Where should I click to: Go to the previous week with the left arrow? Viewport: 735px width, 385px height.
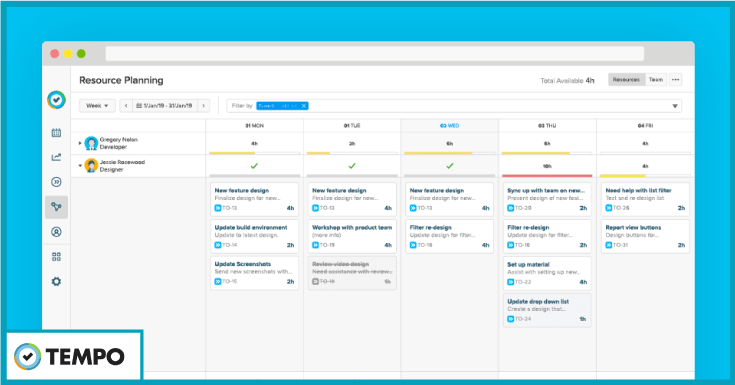[126, 106]
